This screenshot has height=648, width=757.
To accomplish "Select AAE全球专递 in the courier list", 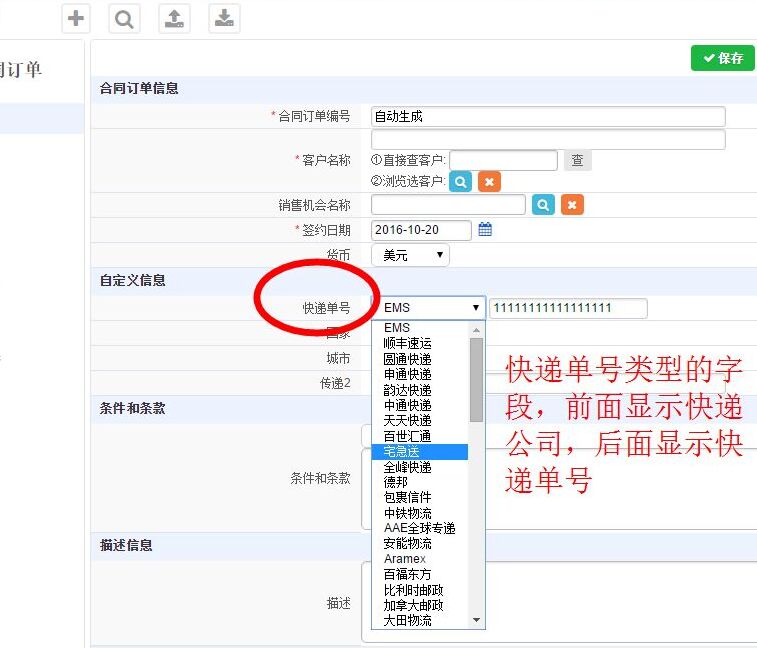I will [x=419, y=528].
